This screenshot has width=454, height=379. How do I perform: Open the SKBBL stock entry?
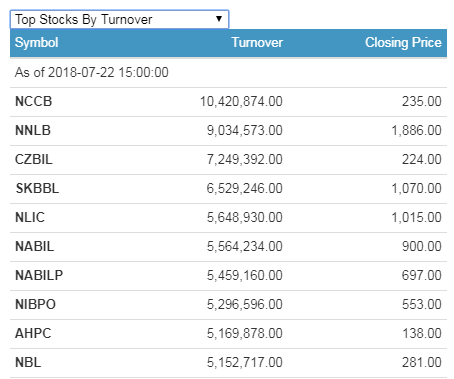coord(37,188)
